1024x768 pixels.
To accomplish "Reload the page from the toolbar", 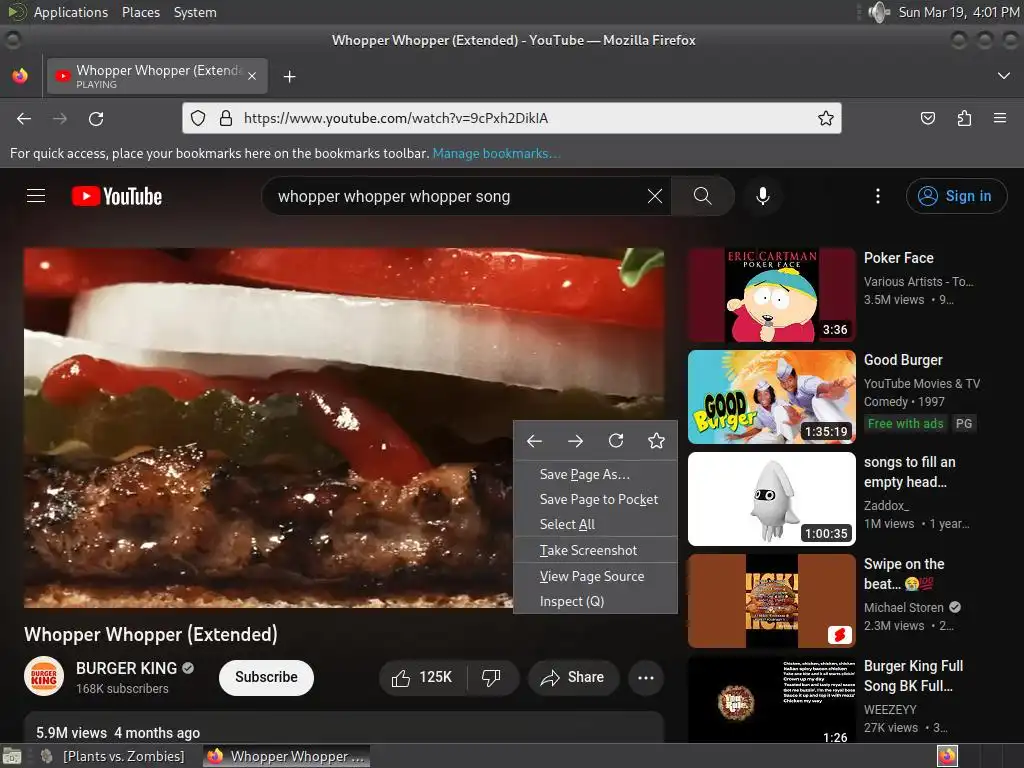I will (96, 118).
